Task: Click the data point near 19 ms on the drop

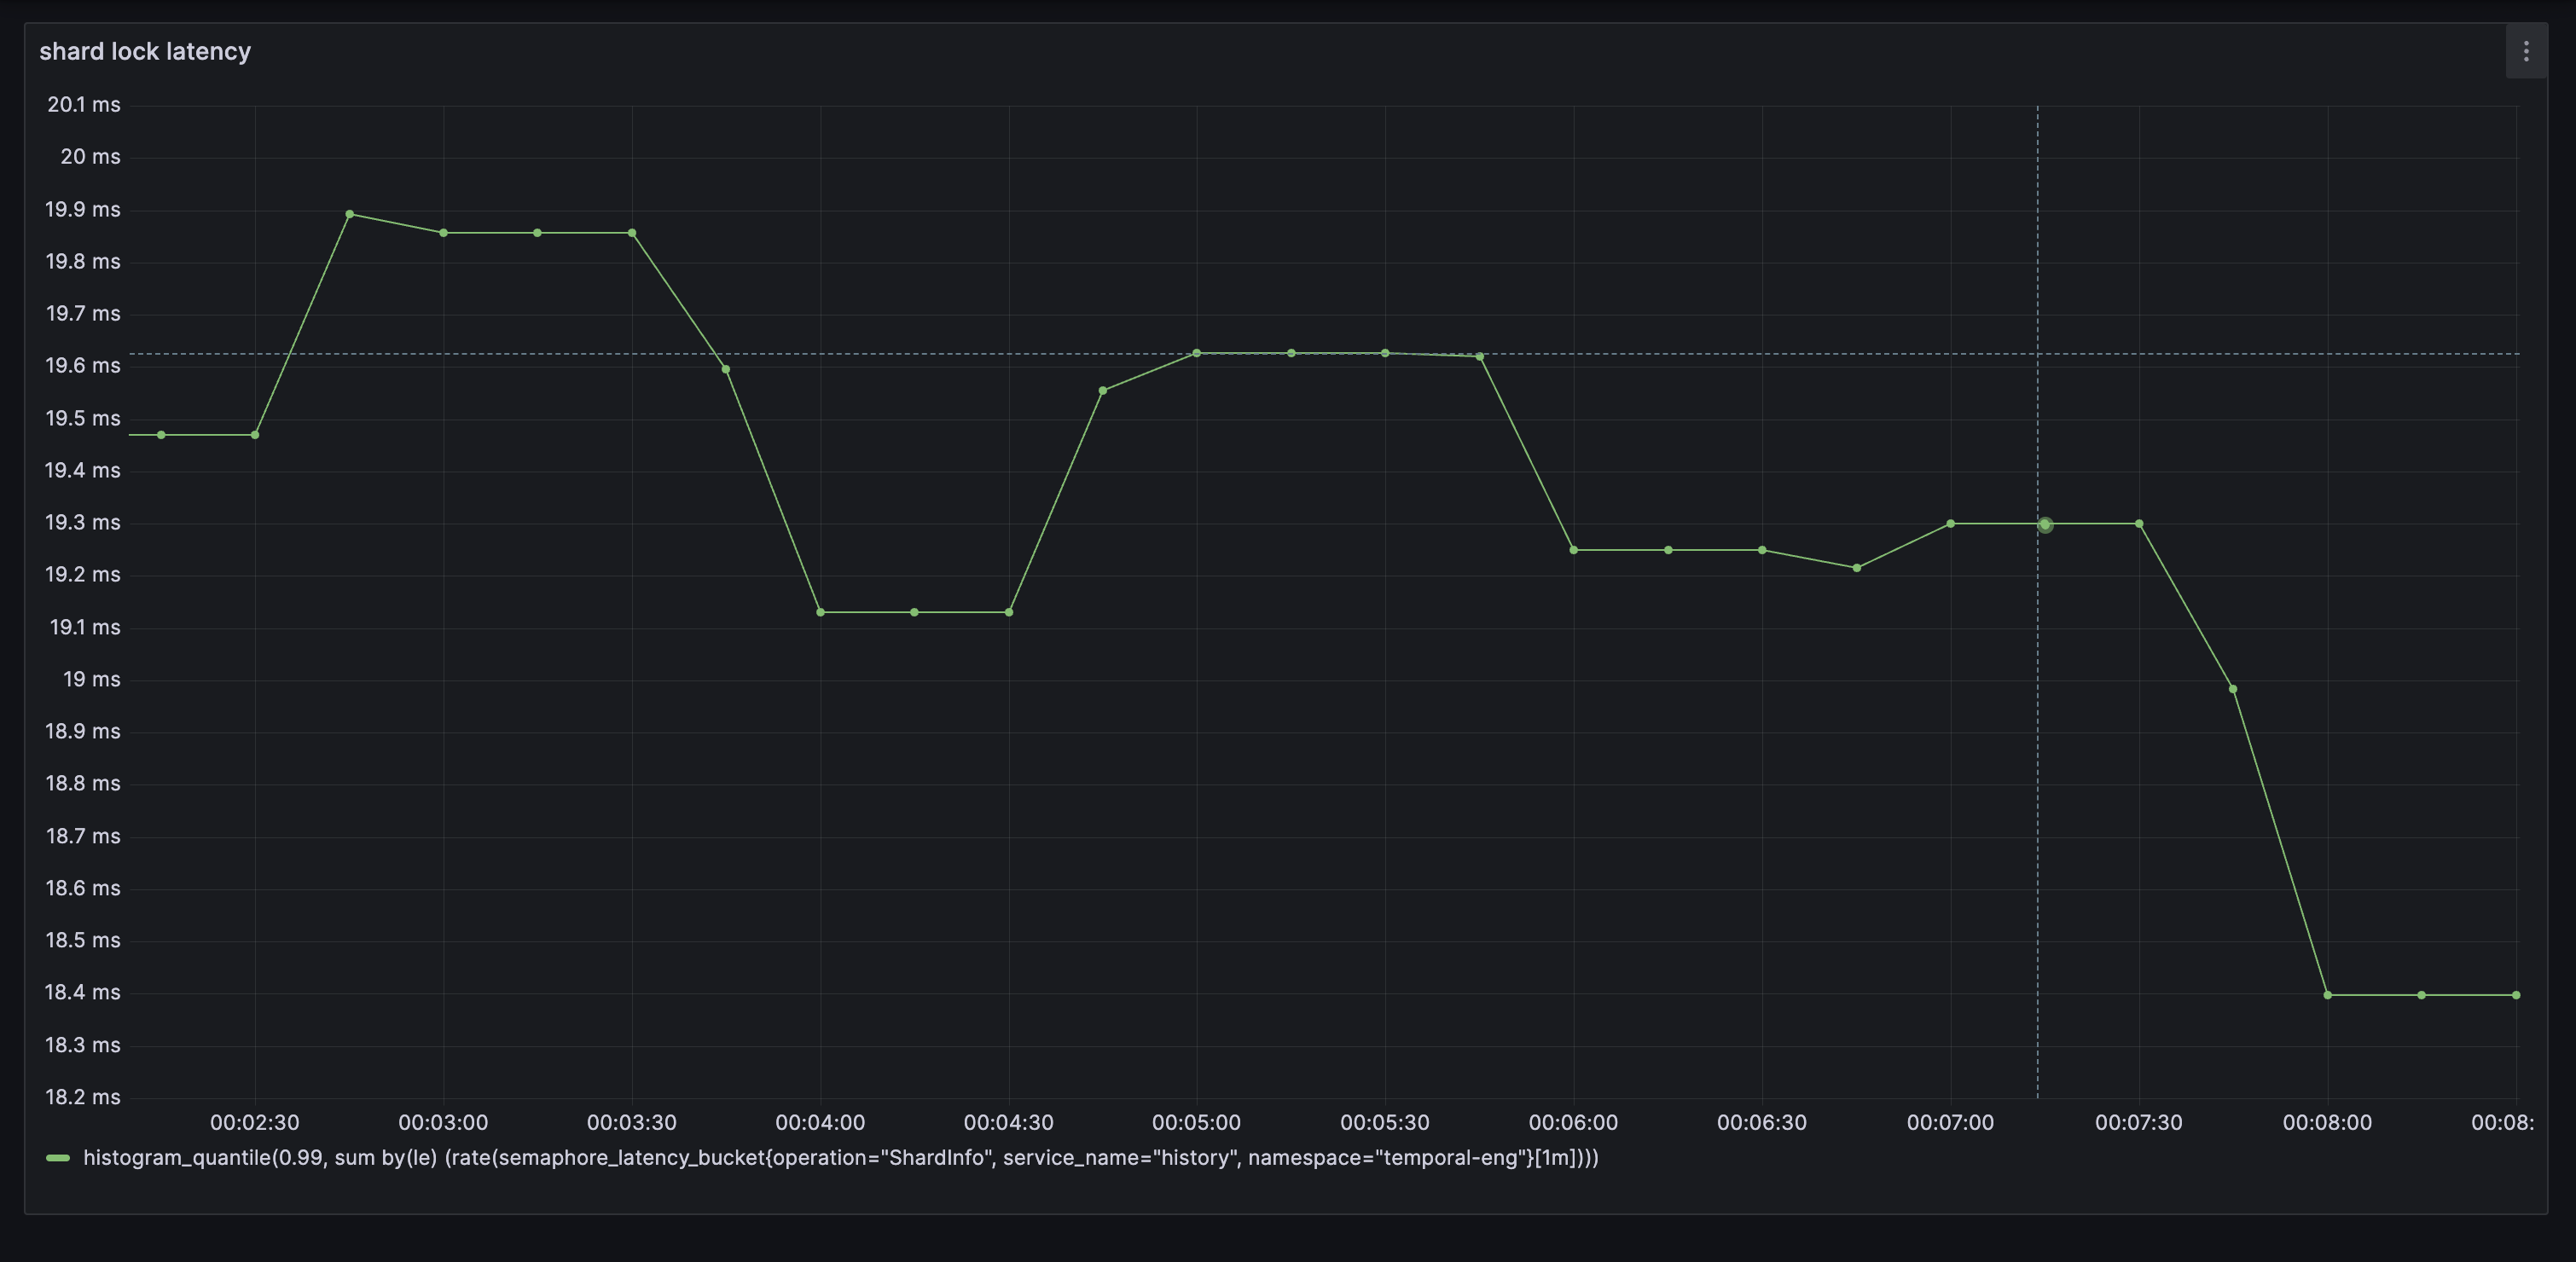Action: [2233, 689]
